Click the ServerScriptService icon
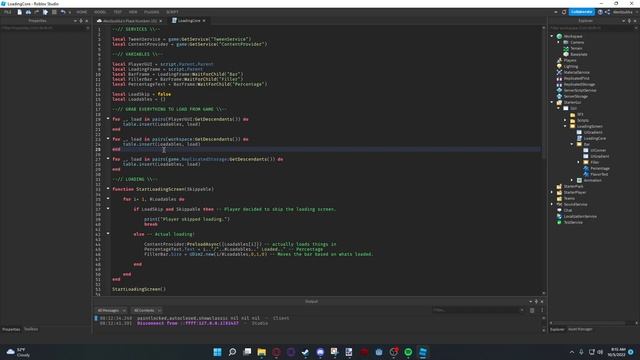The height and width of the screenshot is (360, 640). tap(560, 90)
